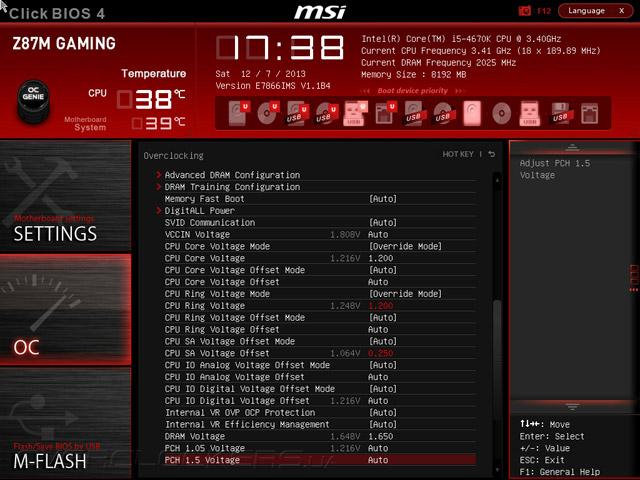
Task: Select the highlighted plain hard disk boot icon
Action: coord(472,113)
